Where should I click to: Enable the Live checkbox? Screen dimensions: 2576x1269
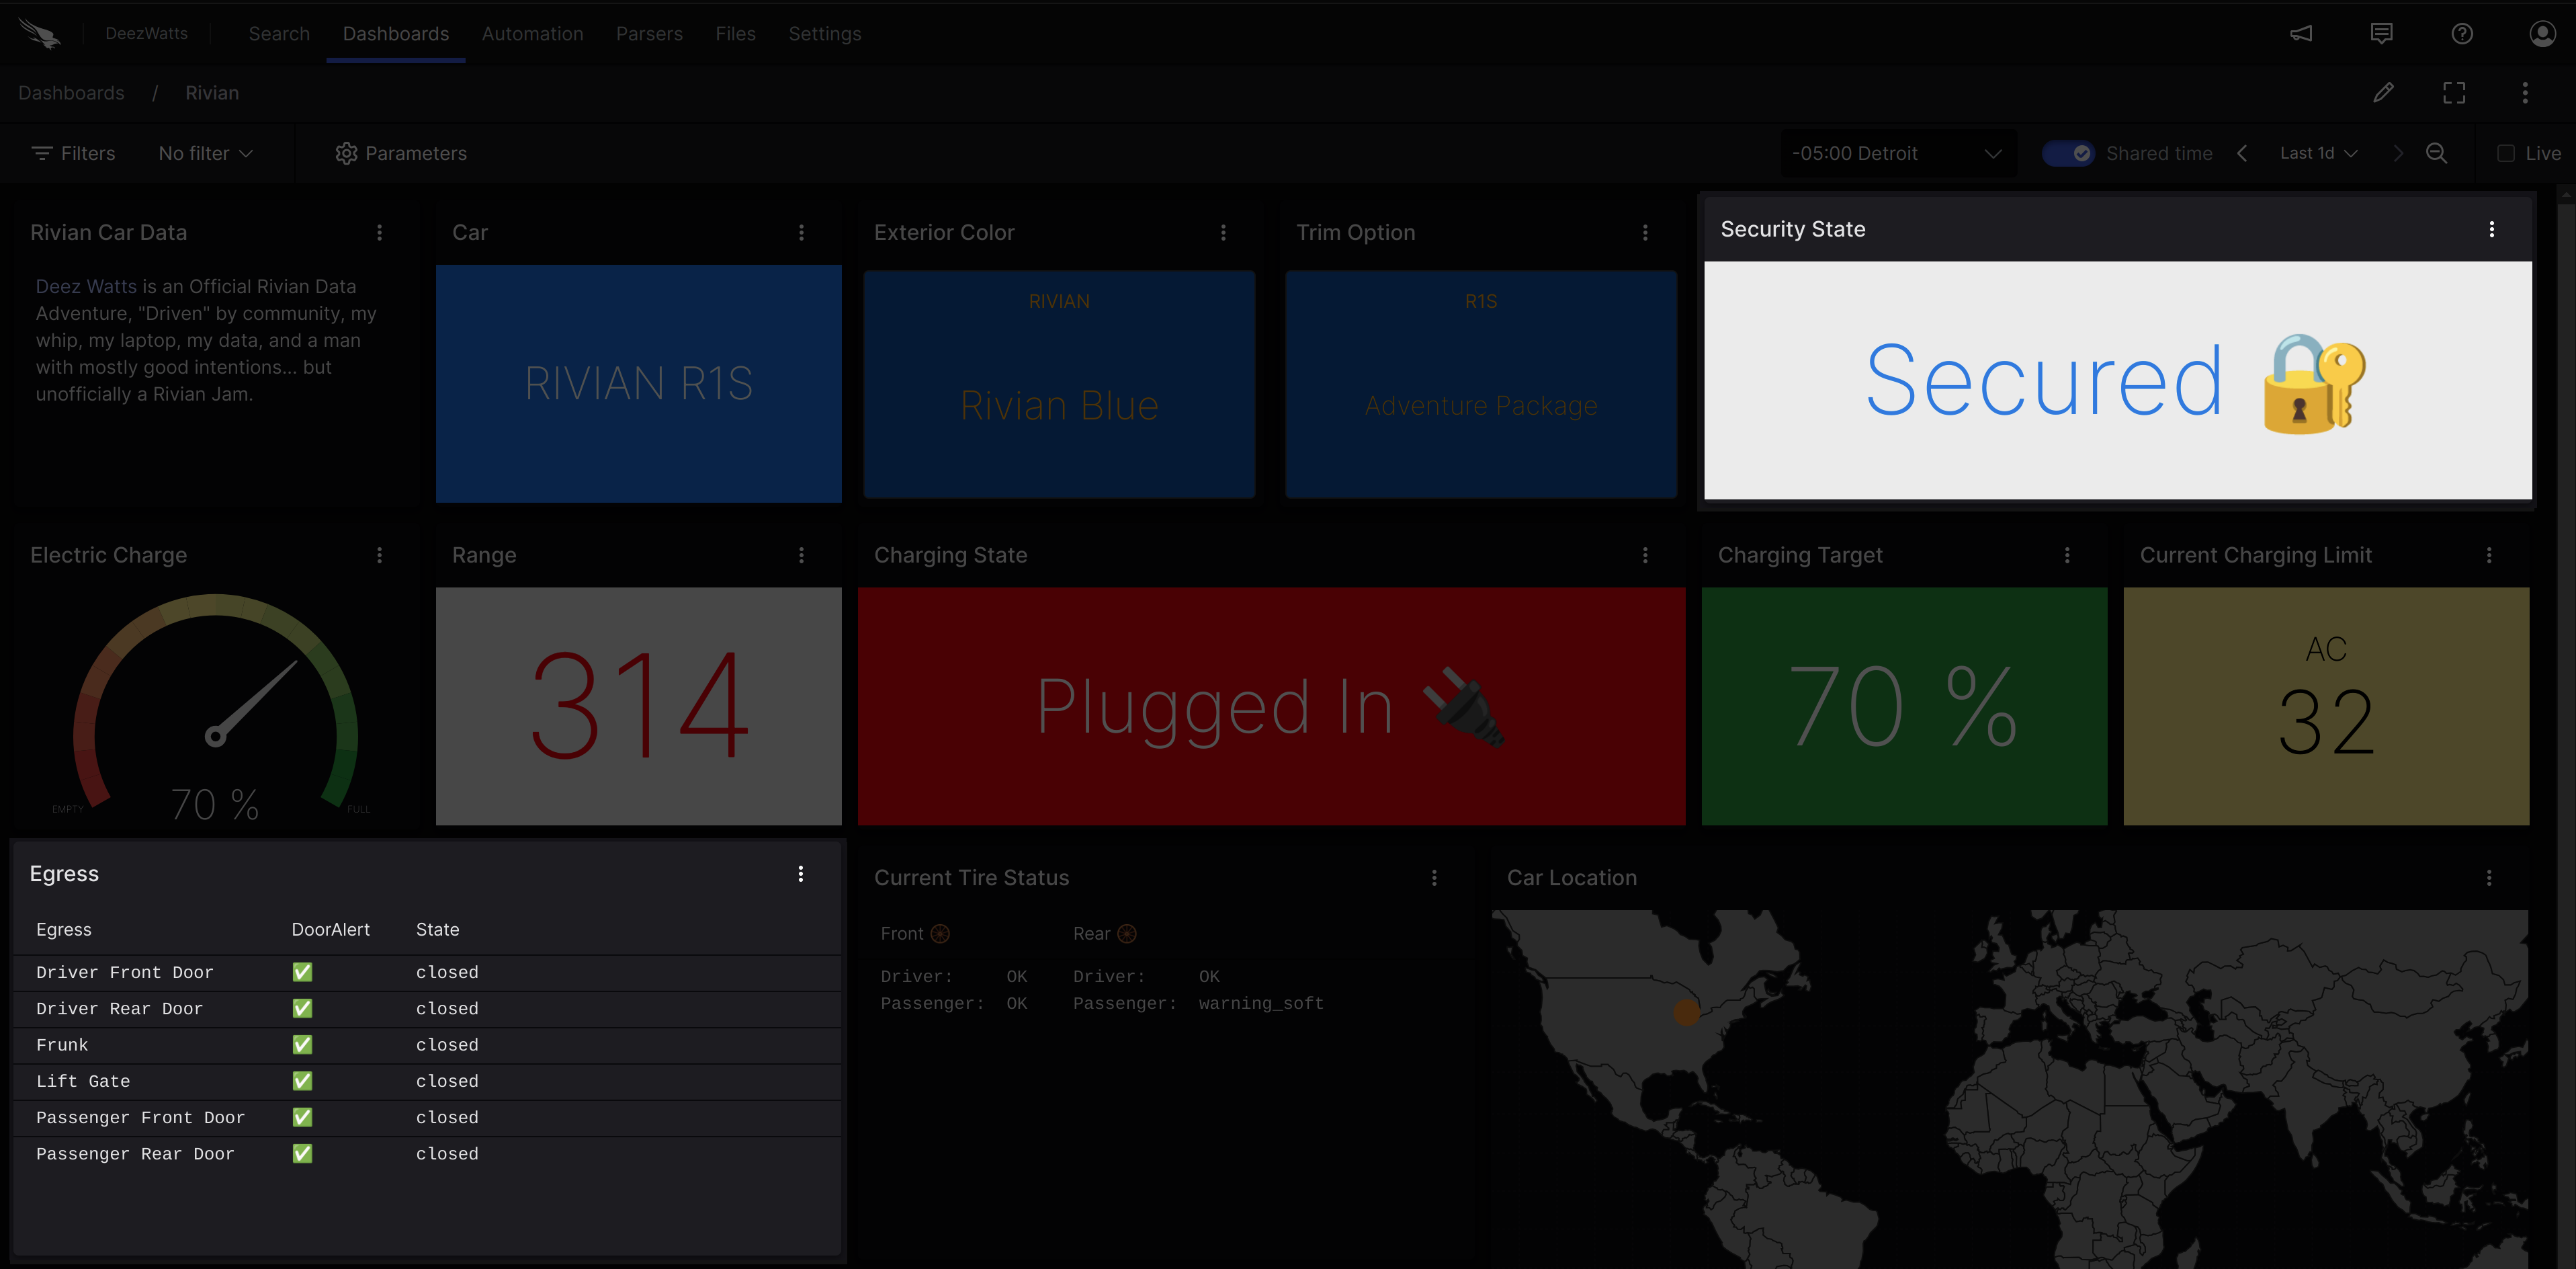[x=2505, y=153]
